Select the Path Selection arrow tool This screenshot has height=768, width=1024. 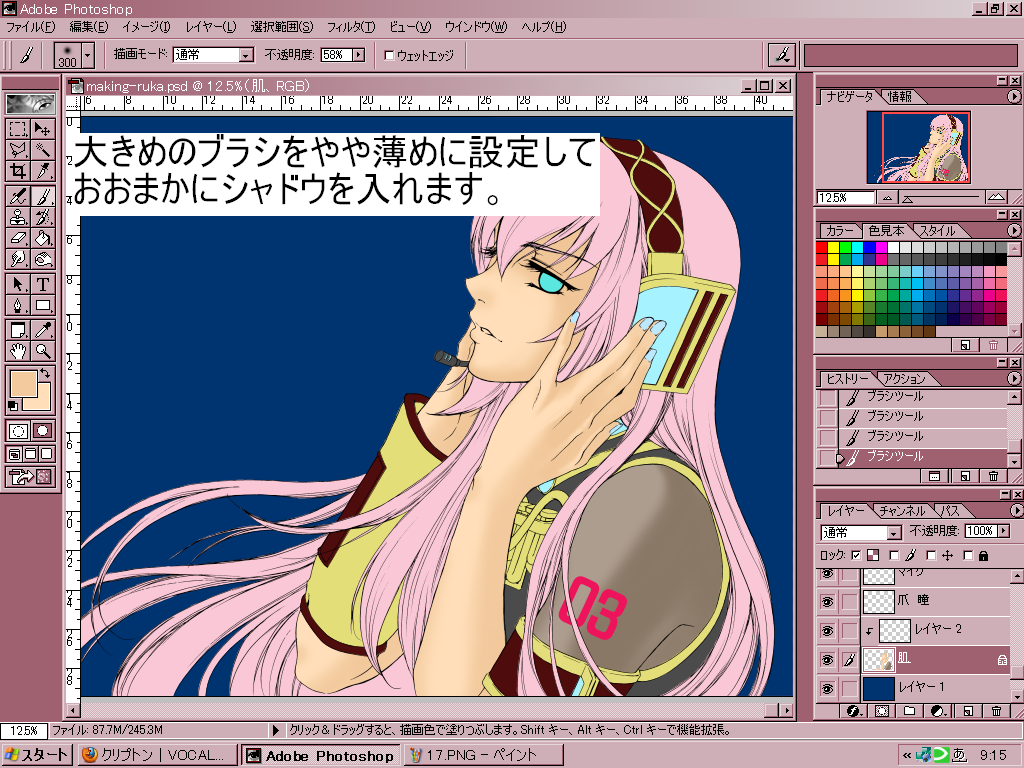tap(18, 284)
